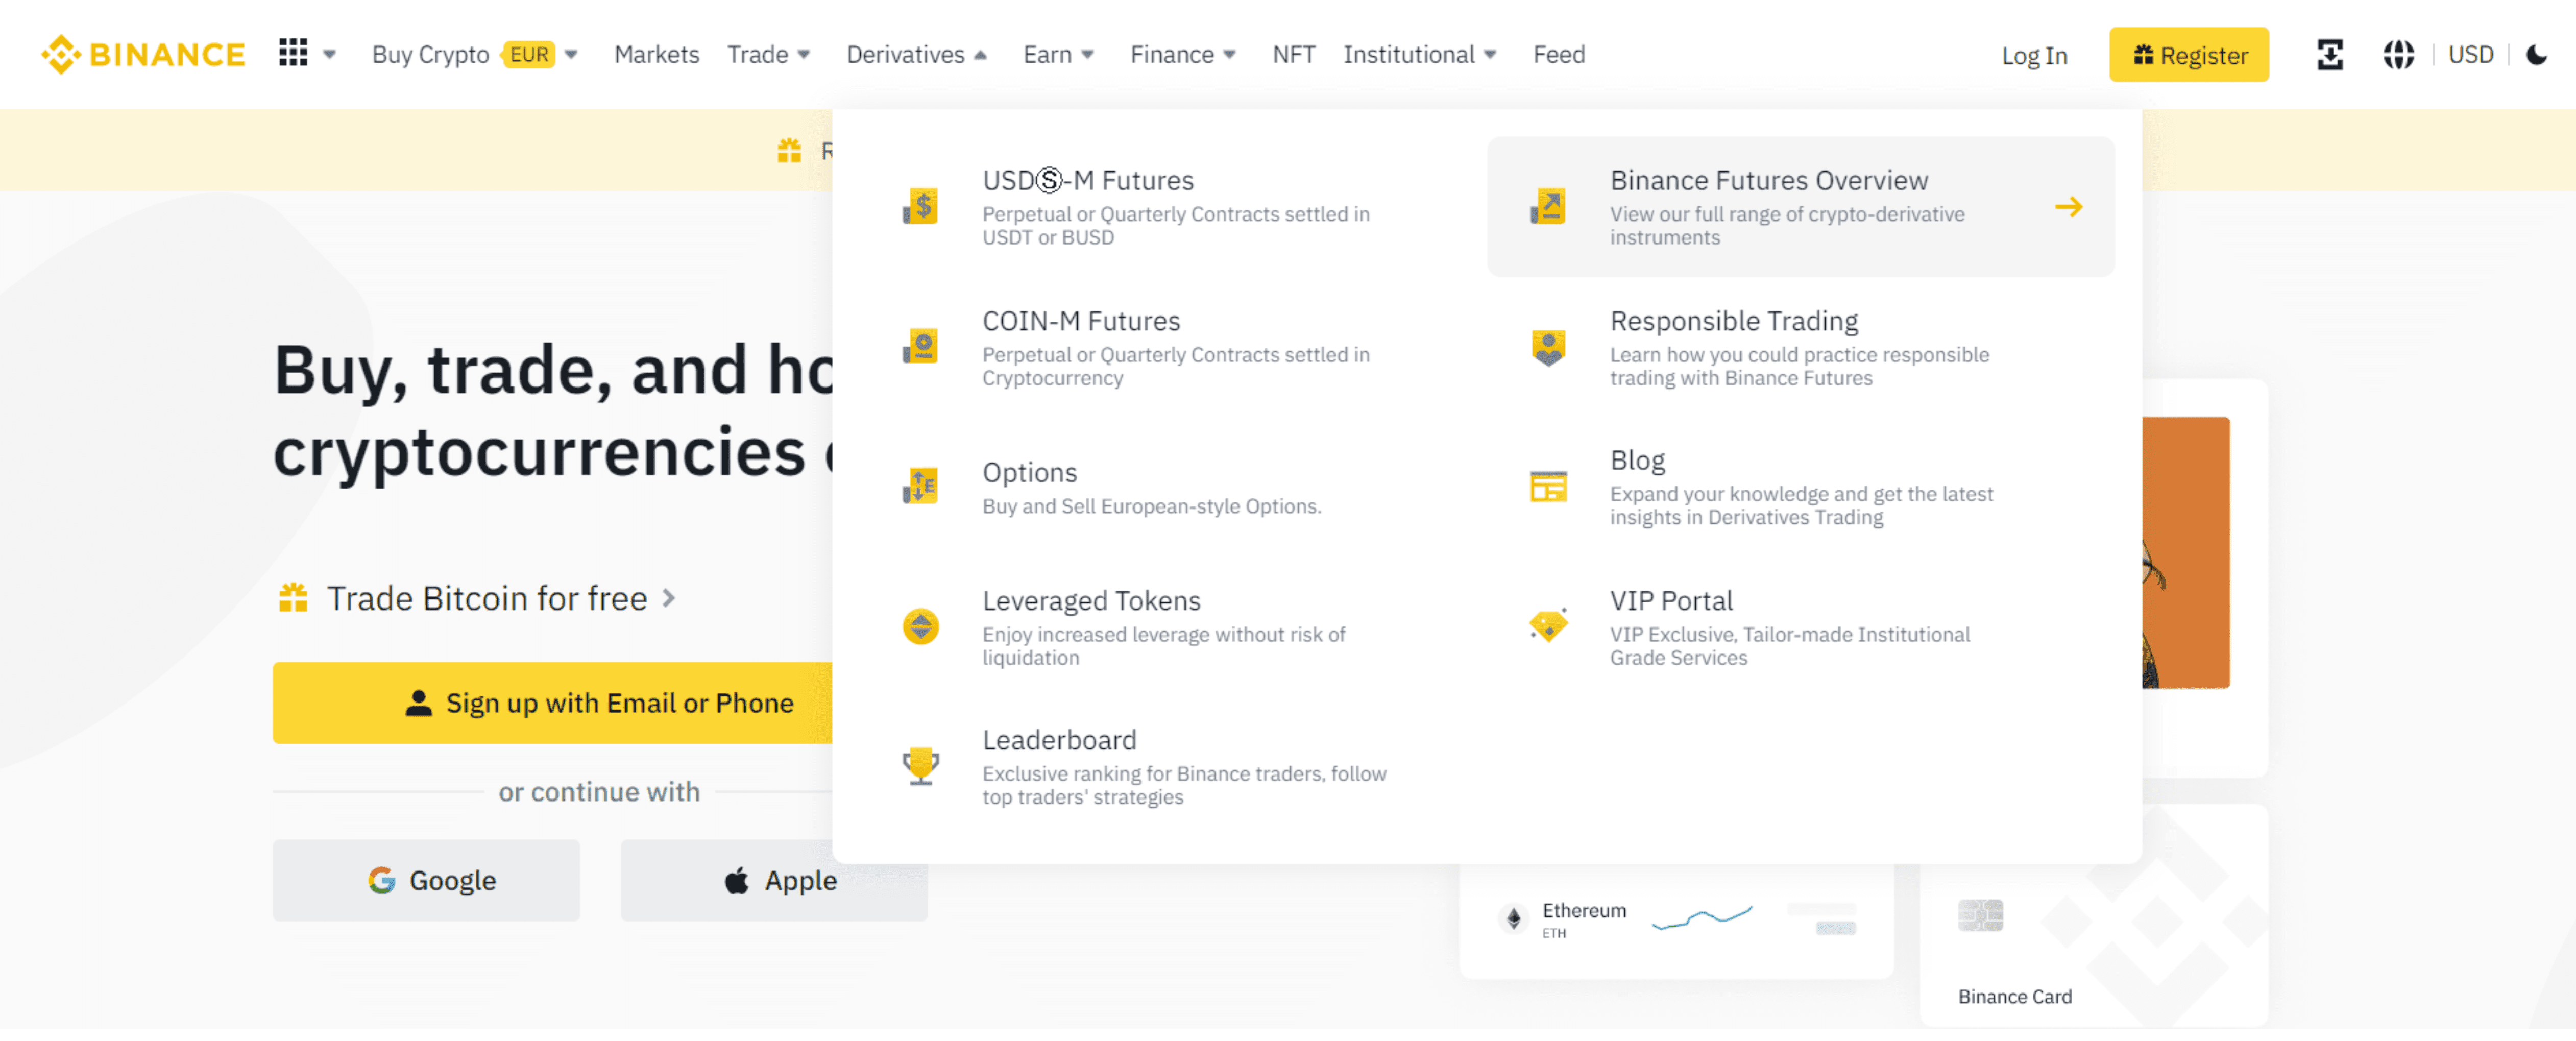Open the Trade menu
Image resolution: width=2576 pixels, height=1041 pixels.
point(768,54)
